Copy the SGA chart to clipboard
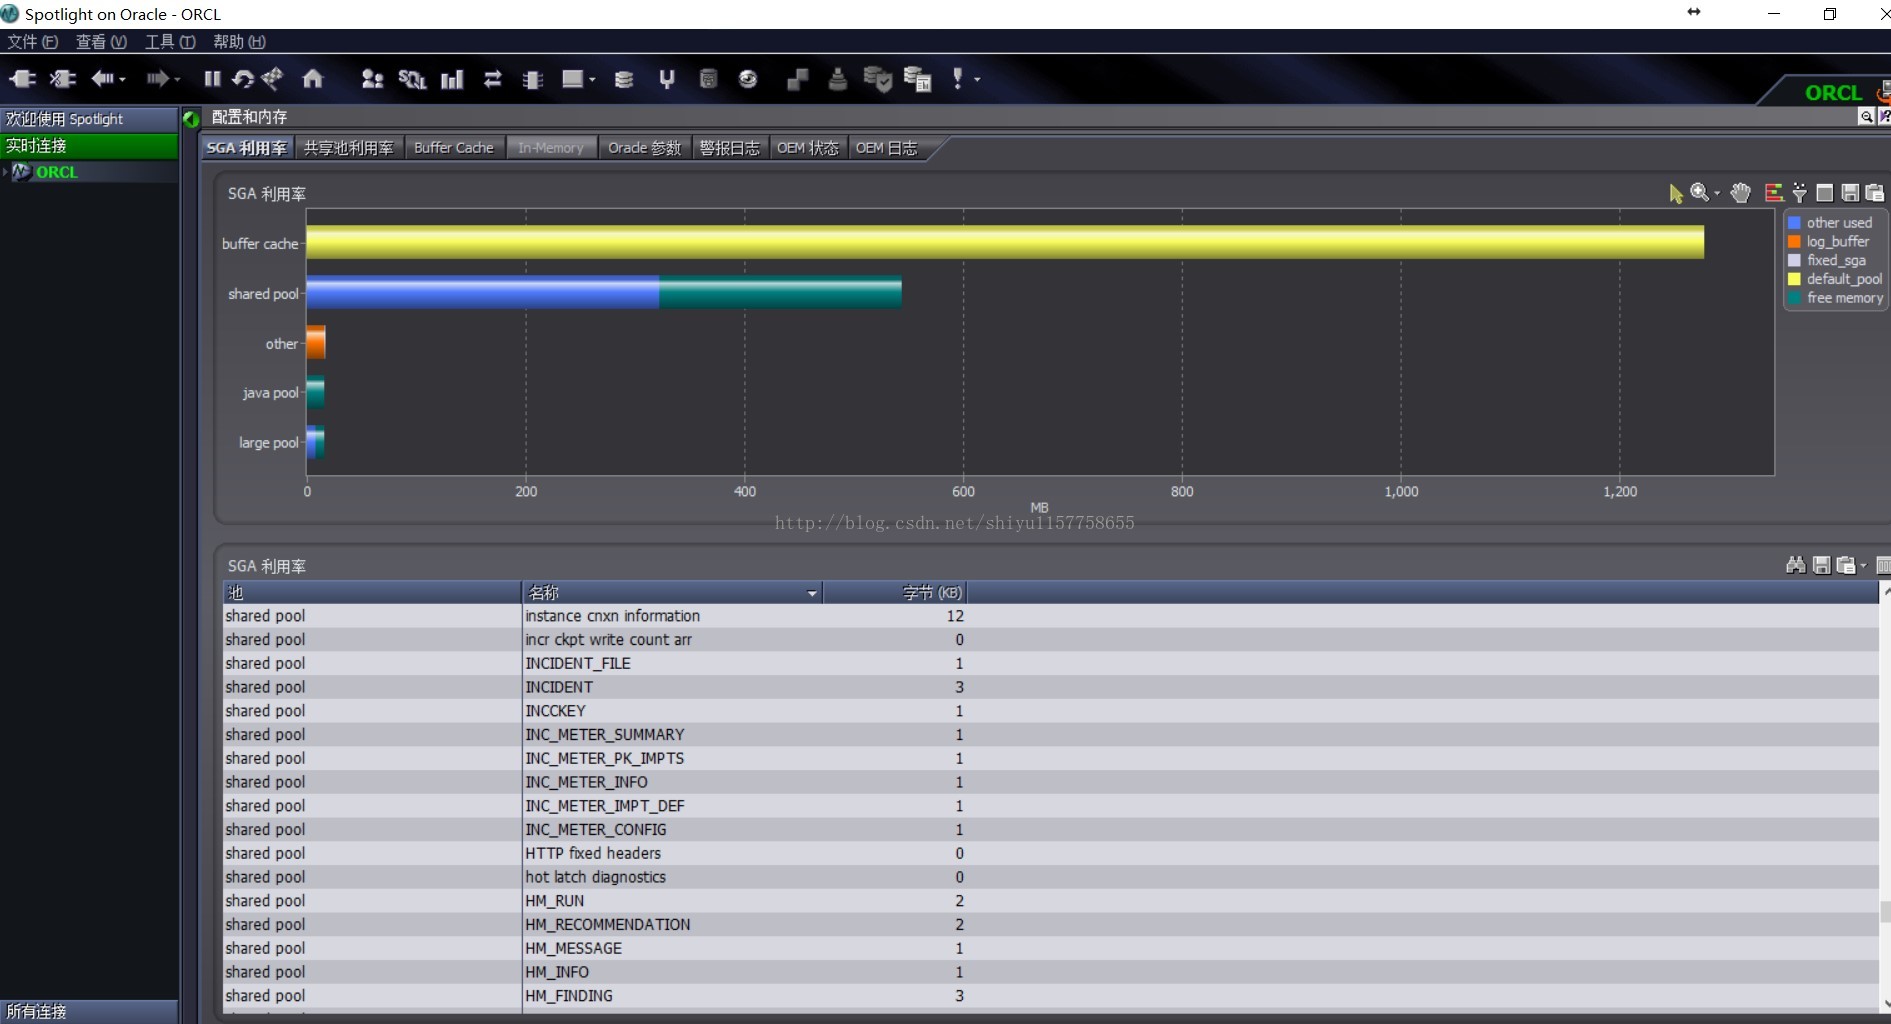This screenshot has height=1024, width=1891. 1875,193
